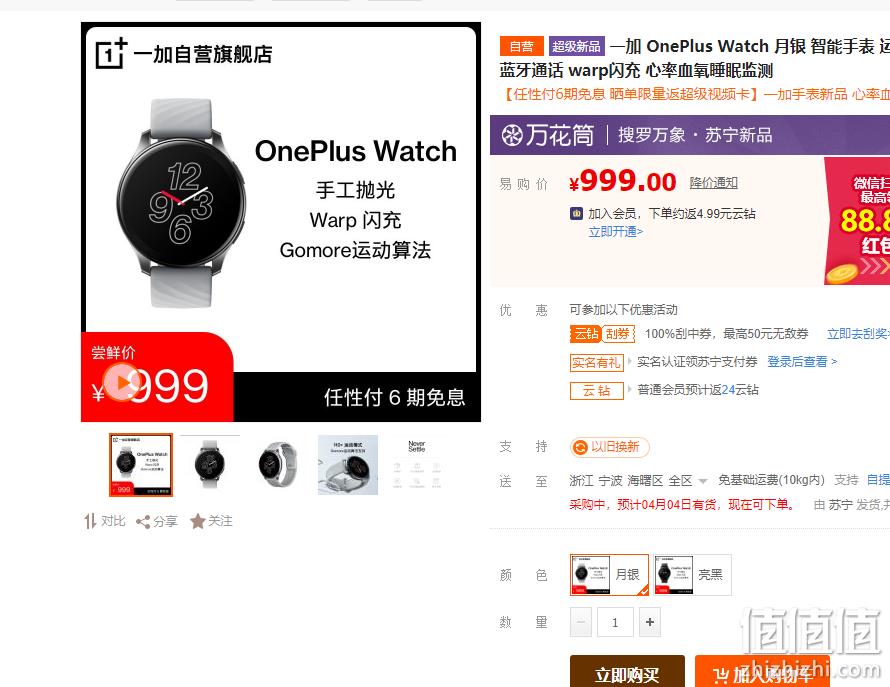
Task: Click the 立即开通 membership link
Action: (x=615, y=232)
